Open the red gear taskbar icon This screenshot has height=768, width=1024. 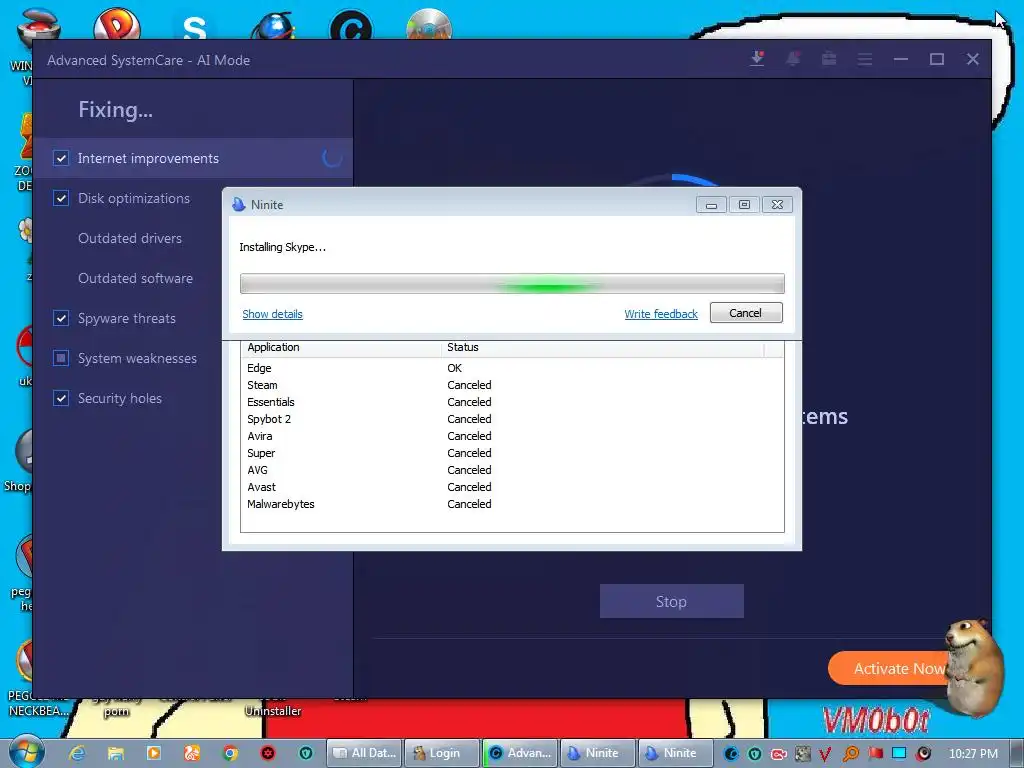tap(268, 753)
